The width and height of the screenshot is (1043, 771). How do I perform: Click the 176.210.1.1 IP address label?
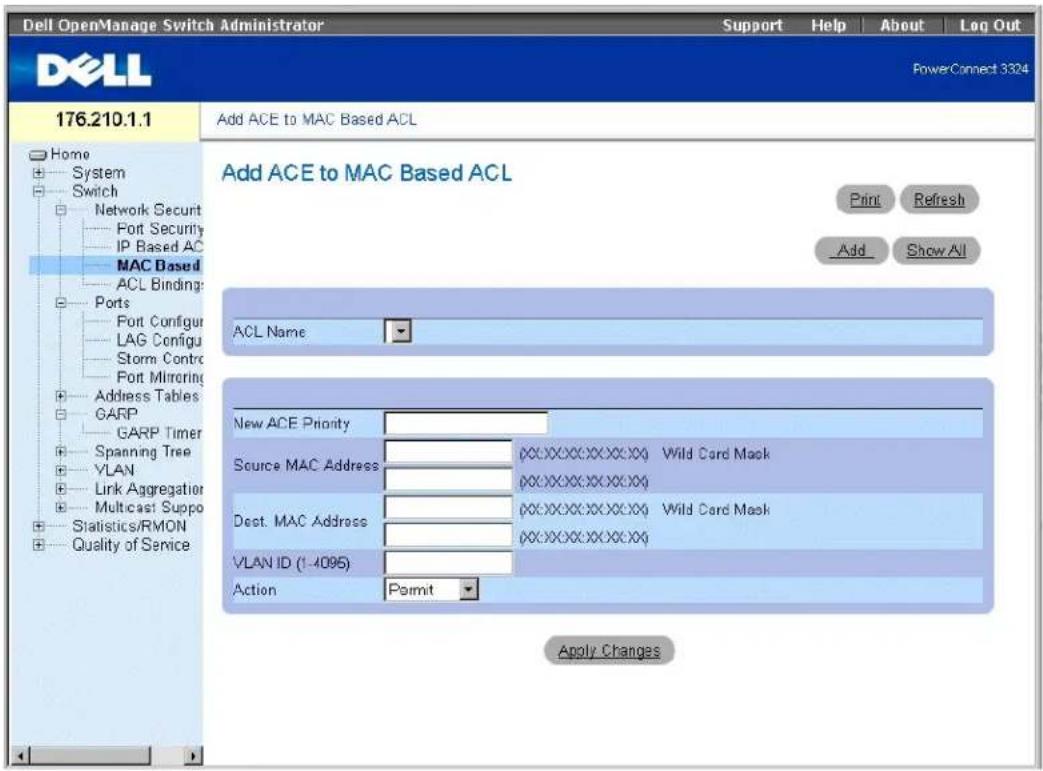coord(103,120)
